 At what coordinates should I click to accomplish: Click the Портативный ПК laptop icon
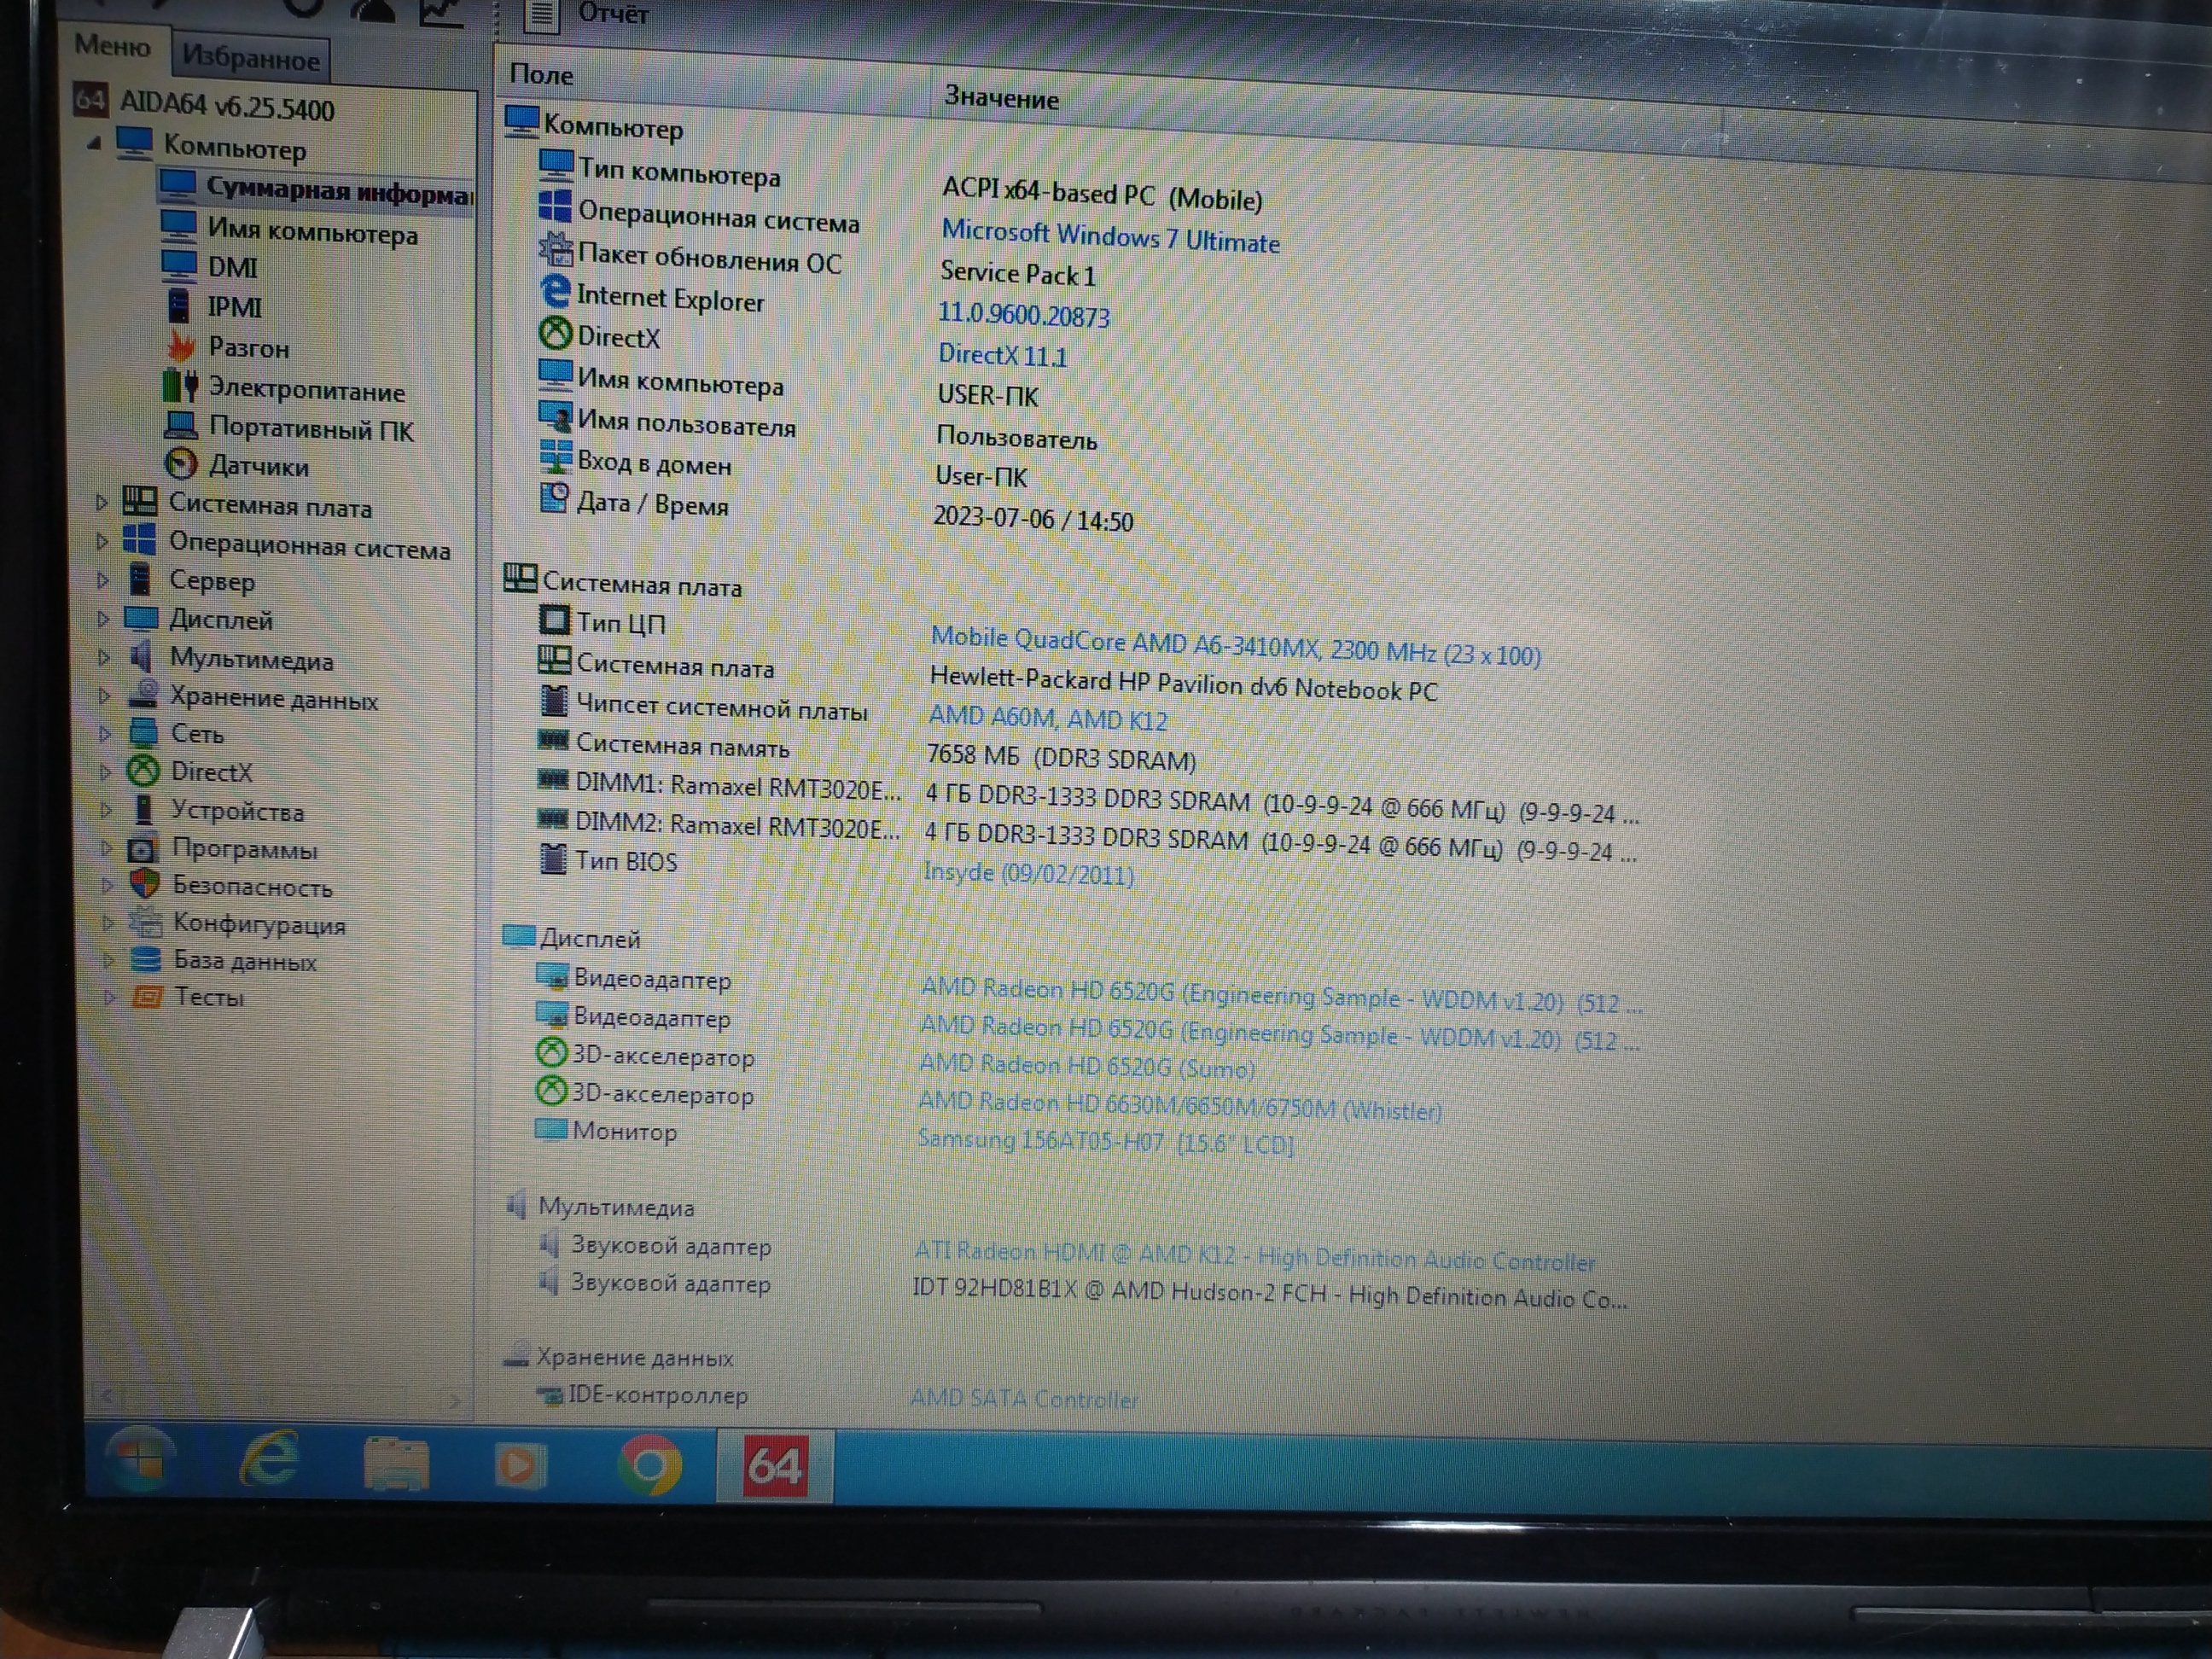[x=180, y=425]
